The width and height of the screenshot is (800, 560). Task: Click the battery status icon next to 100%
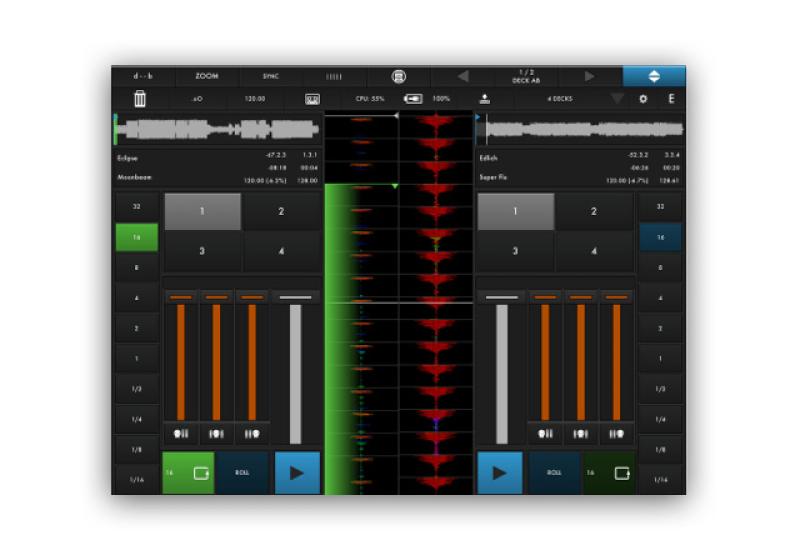click(413, 99)
